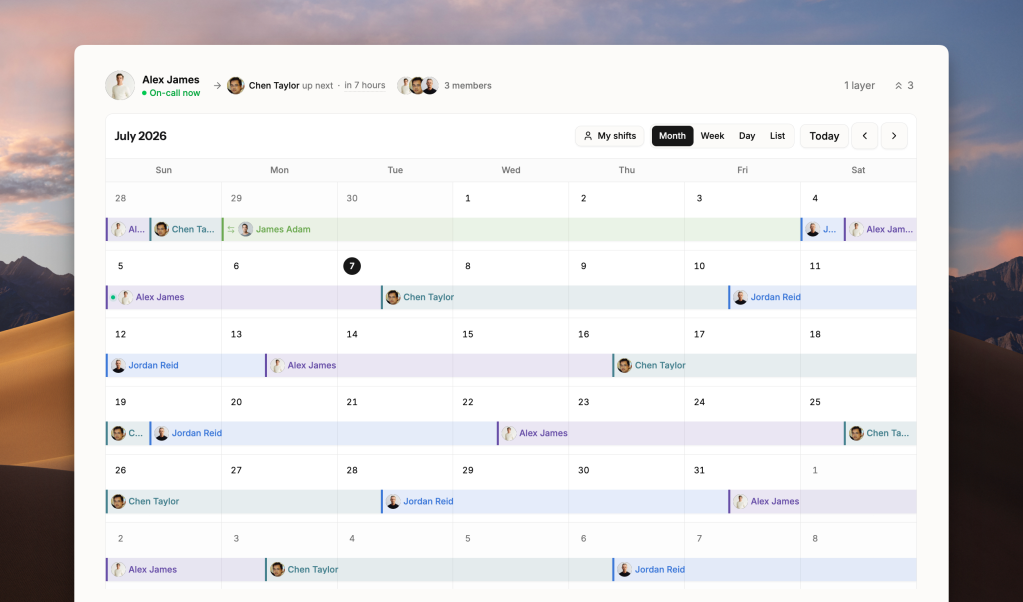This screenshot has width=1023, height=602.
Task: Click date number 1 under Wed
Action: pos(467,198)
